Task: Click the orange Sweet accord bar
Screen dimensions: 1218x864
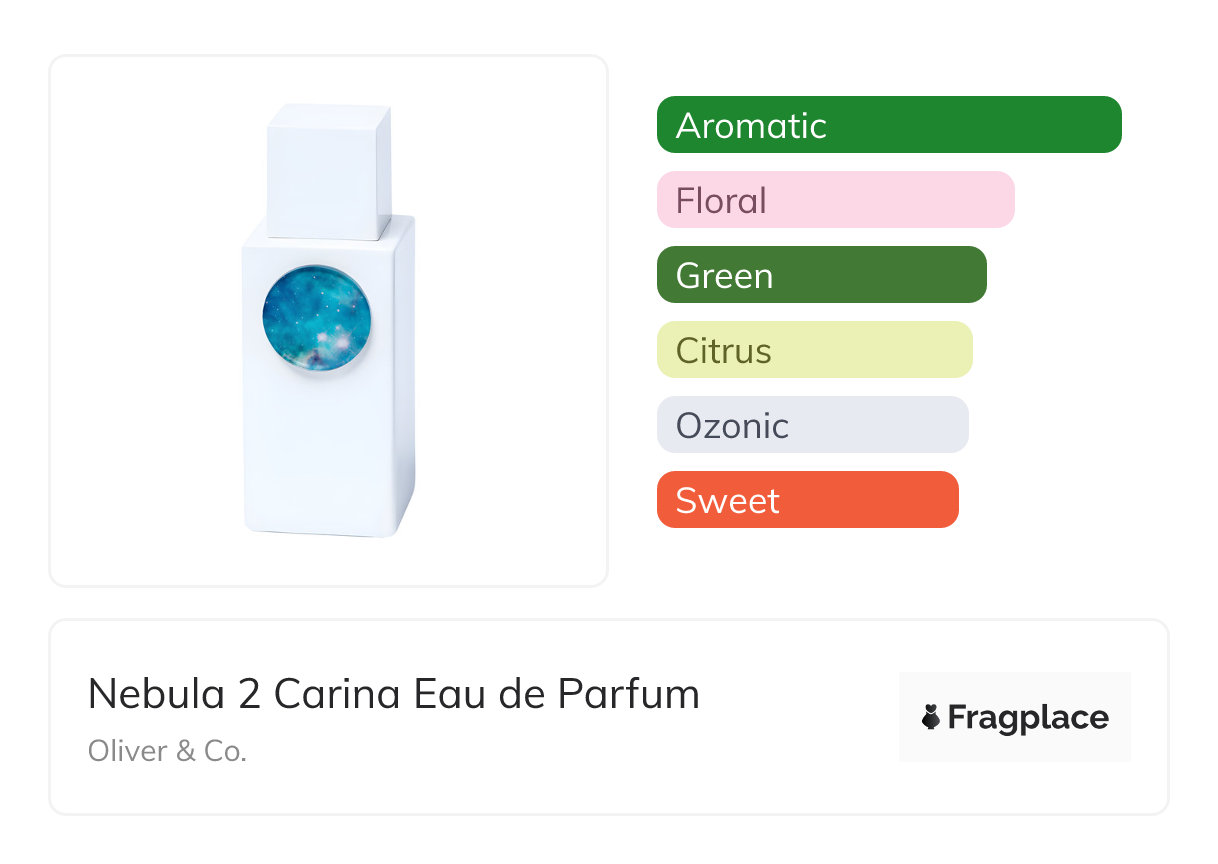Action: click(807, 500)
